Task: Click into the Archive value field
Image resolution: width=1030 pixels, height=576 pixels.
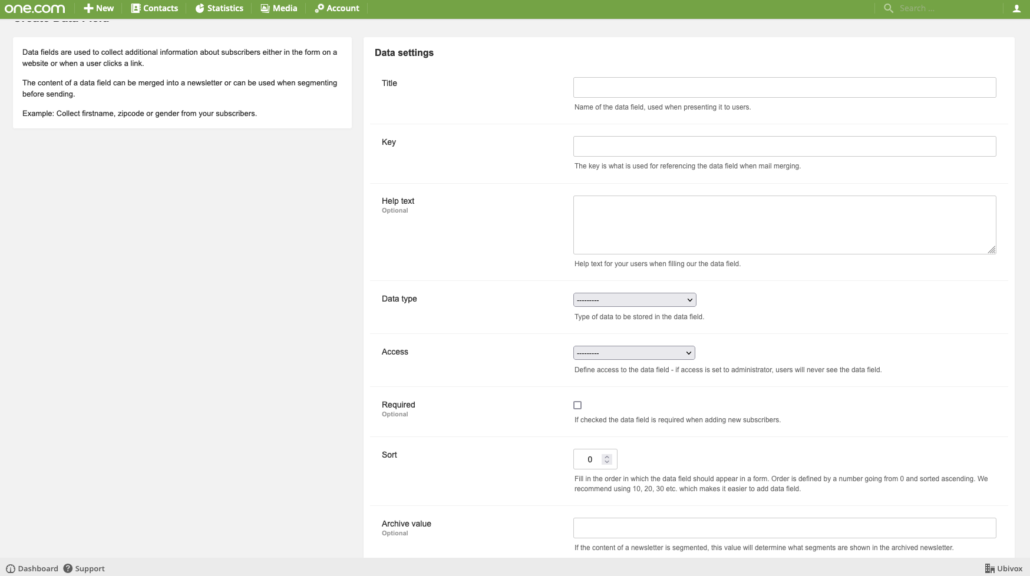Action: click(784, 528)
